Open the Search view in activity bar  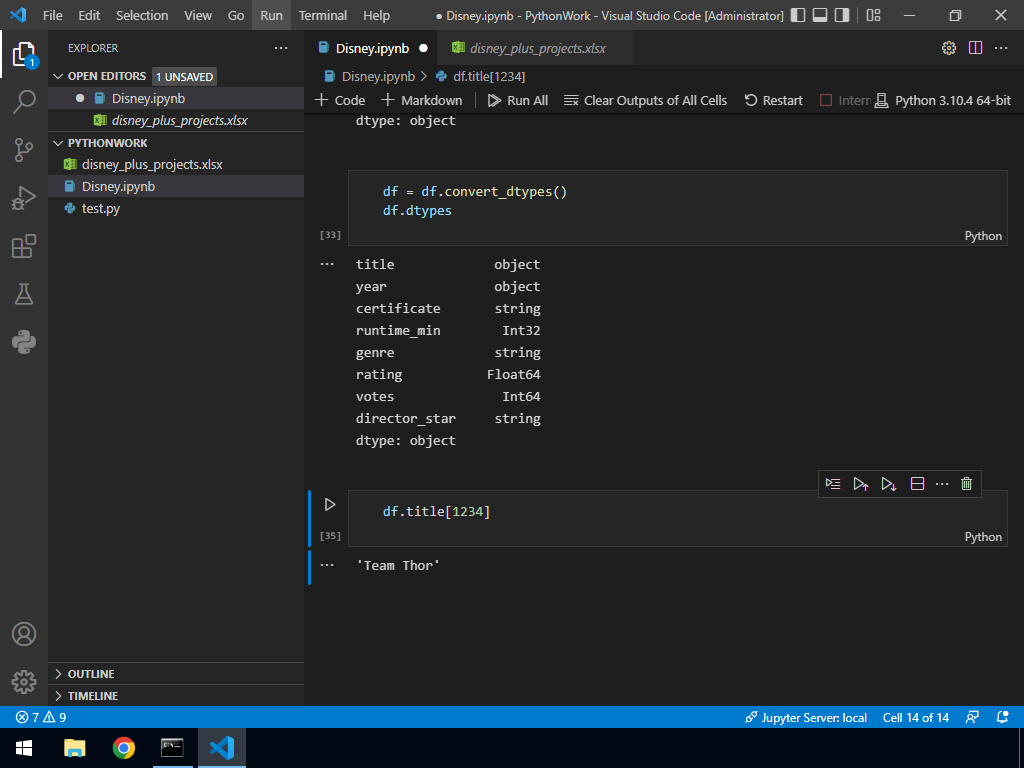[x=24, y=101]
